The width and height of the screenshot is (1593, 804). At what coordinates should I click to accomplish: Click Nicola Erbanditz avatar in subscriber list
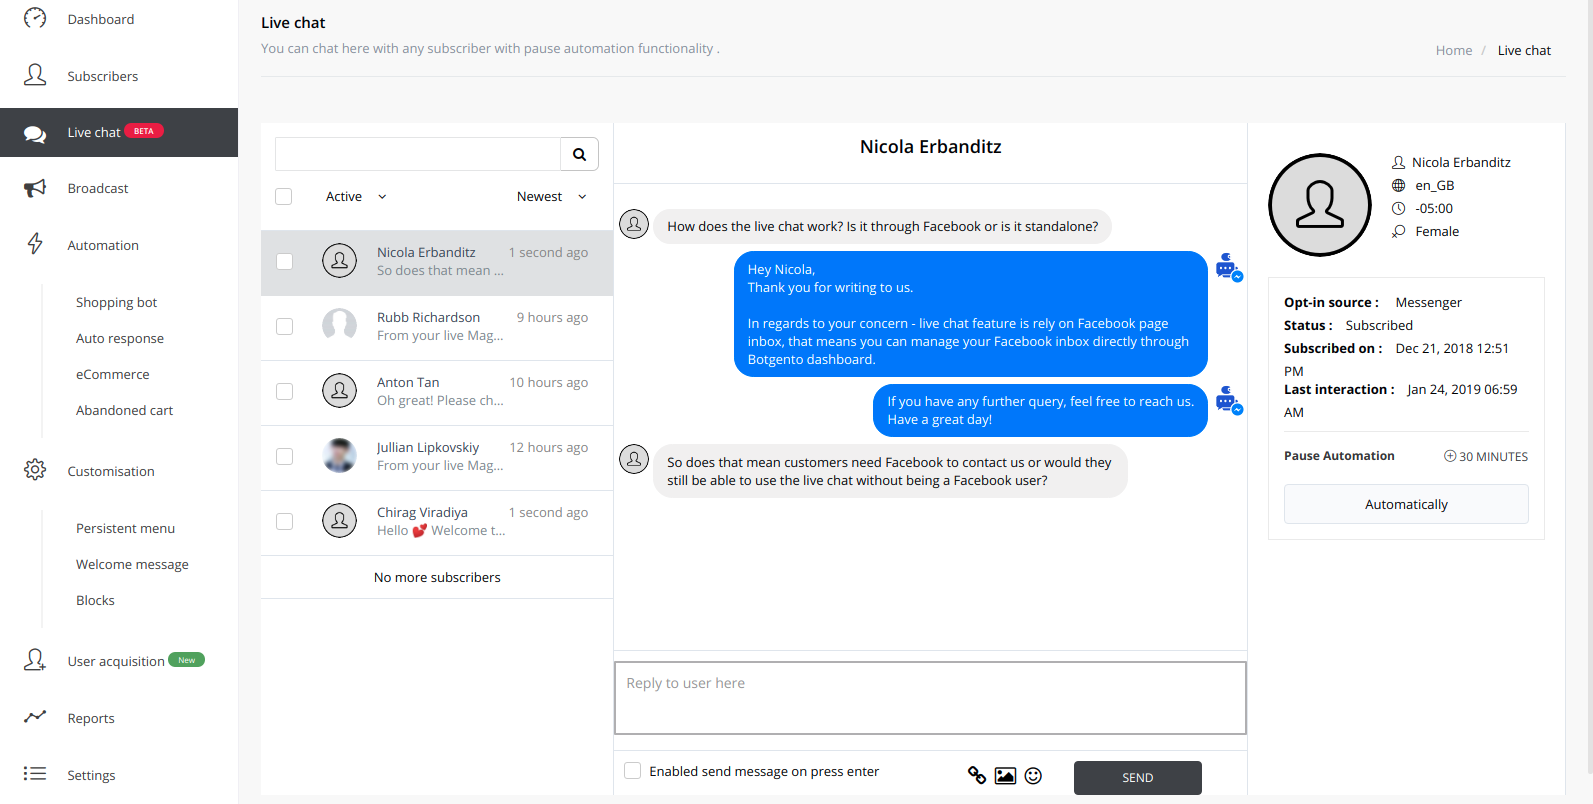tap(339, 261)
